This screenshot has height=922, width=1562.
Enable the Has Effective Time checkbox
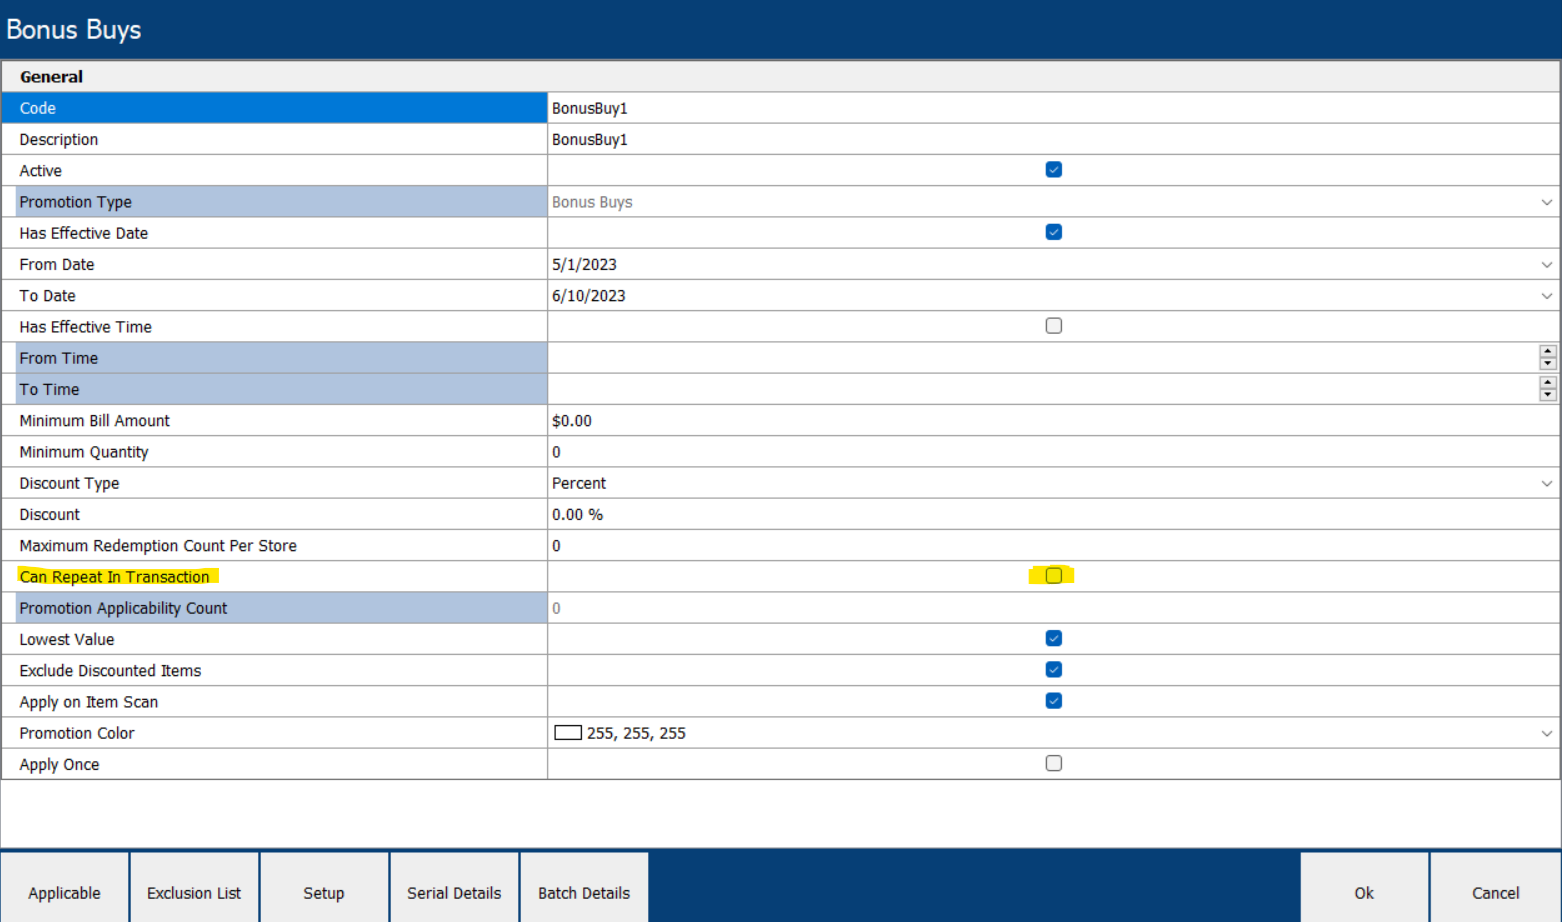(x=1053, y=326)
